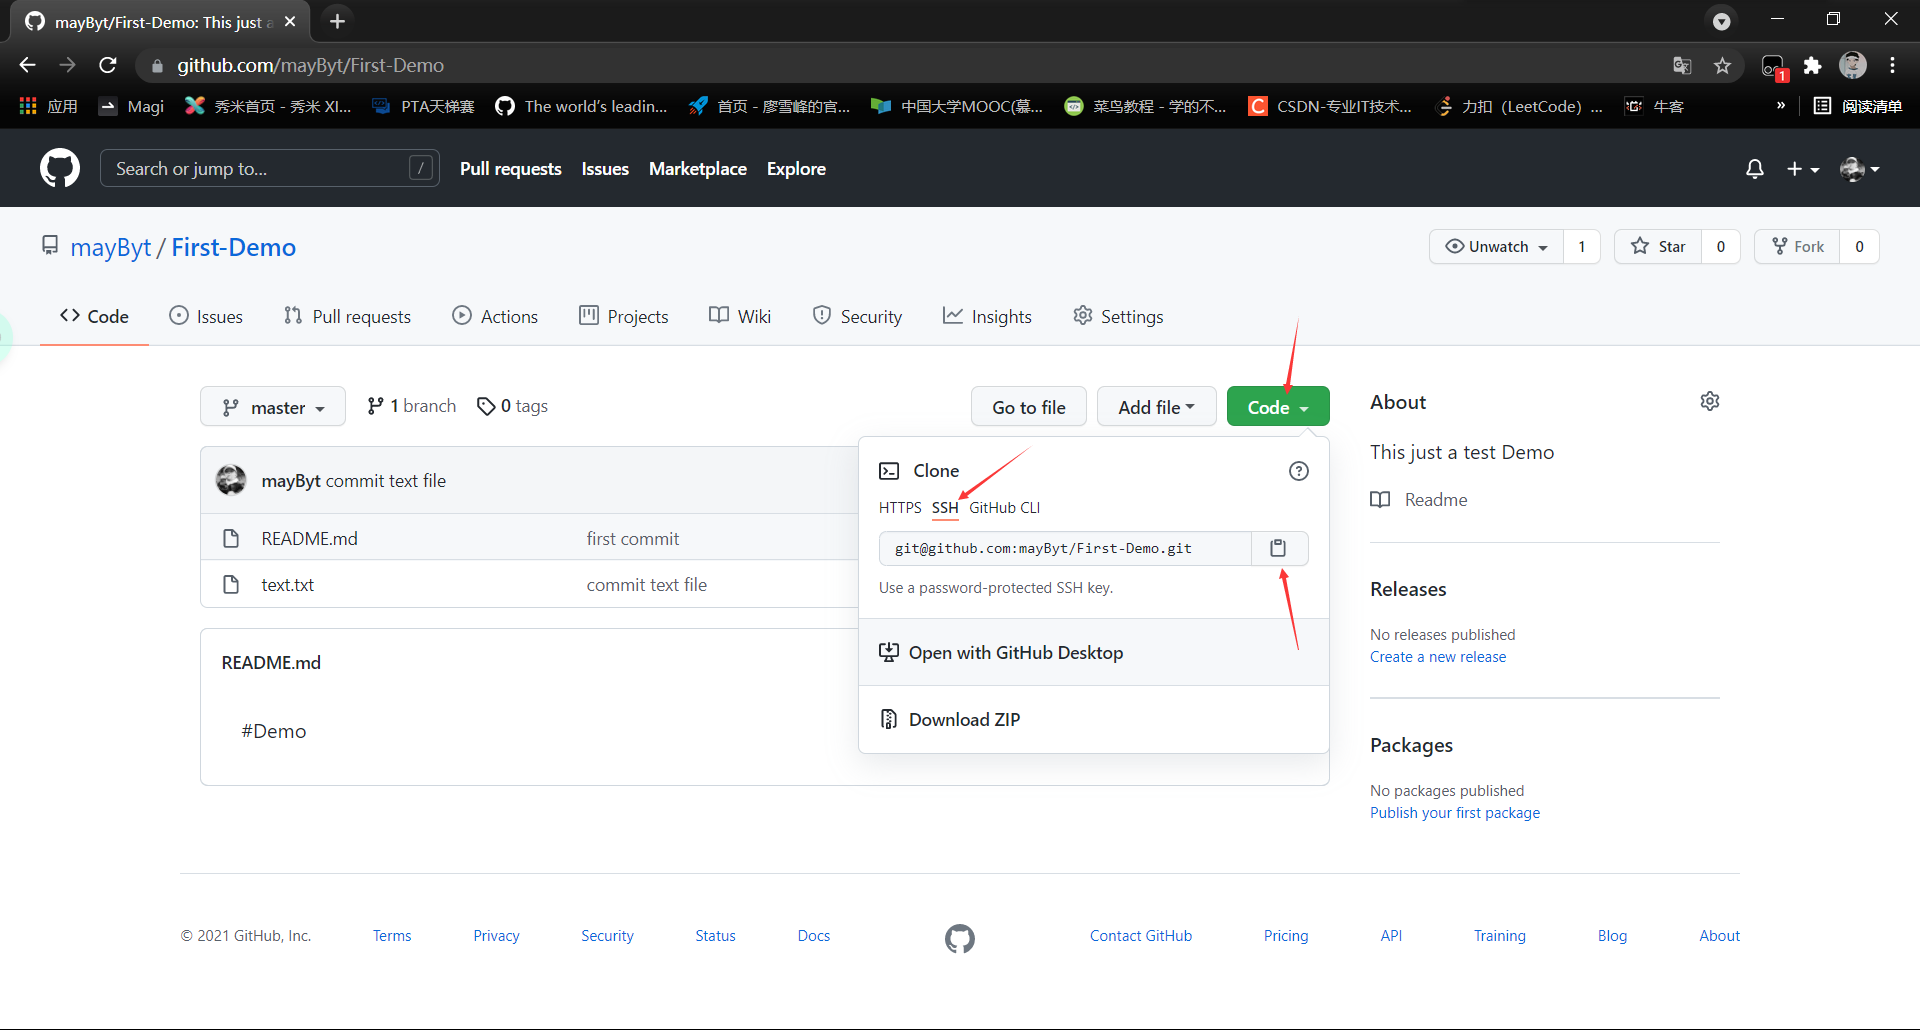
Task: Expand the master branch dropdown
Action: 273,407
